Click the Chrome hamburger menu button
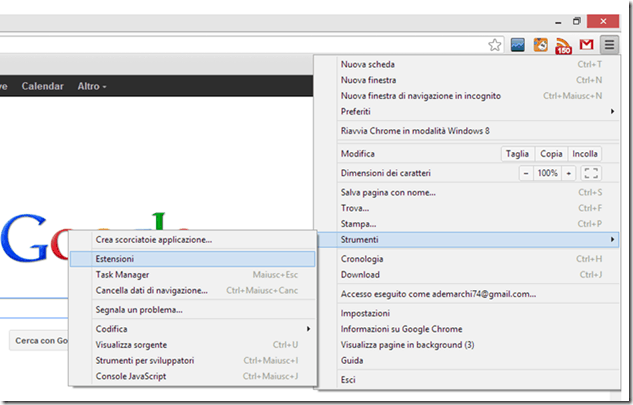Image resolution: width=633 pixels, height=405 pixels. (x=610, y=44)
